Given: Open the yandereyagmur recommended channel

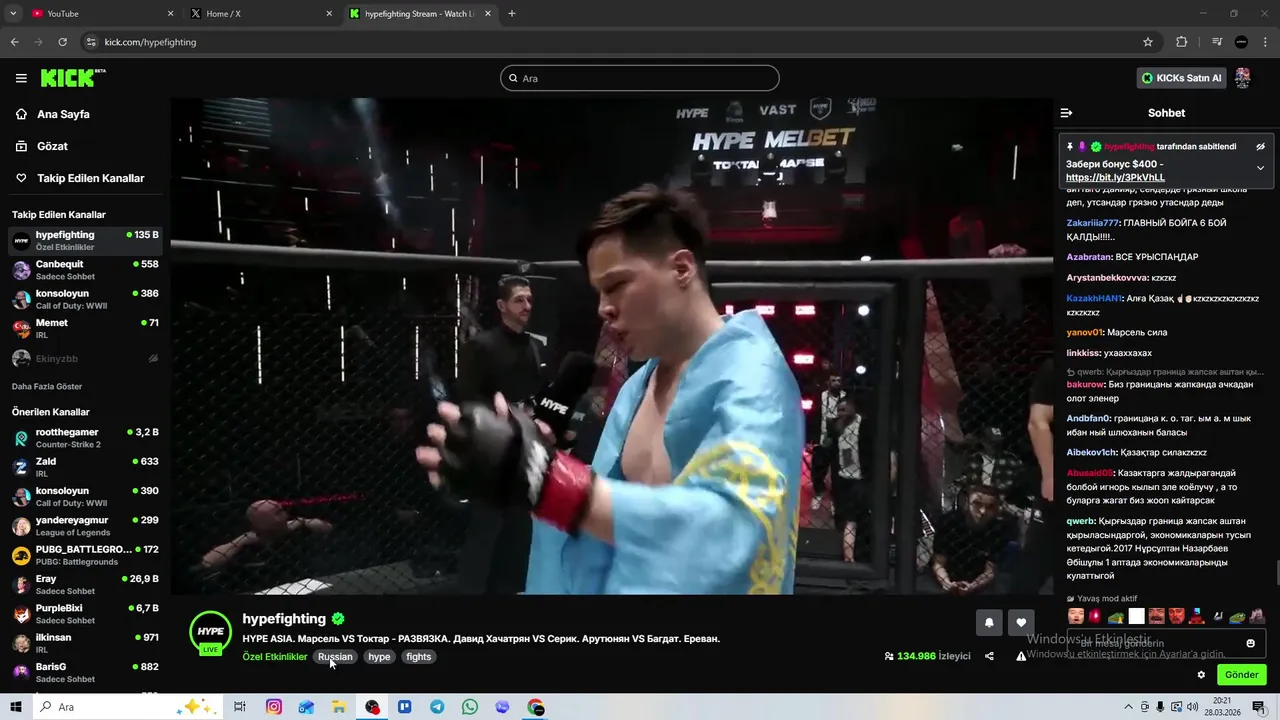Looking at the screenshot, I should (x=85, y=526).
